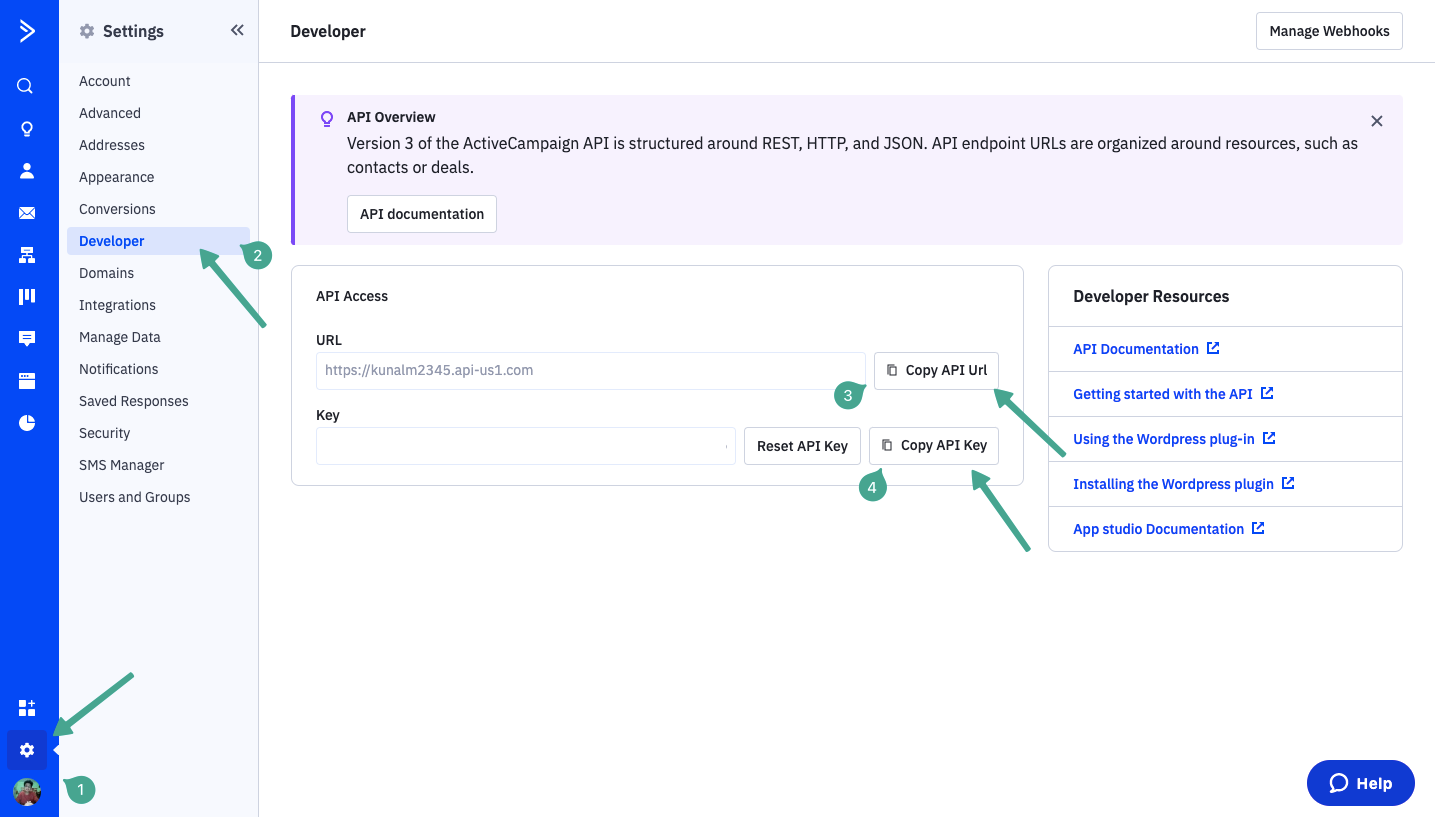Open App studio Documentation link

point(1158,529)
